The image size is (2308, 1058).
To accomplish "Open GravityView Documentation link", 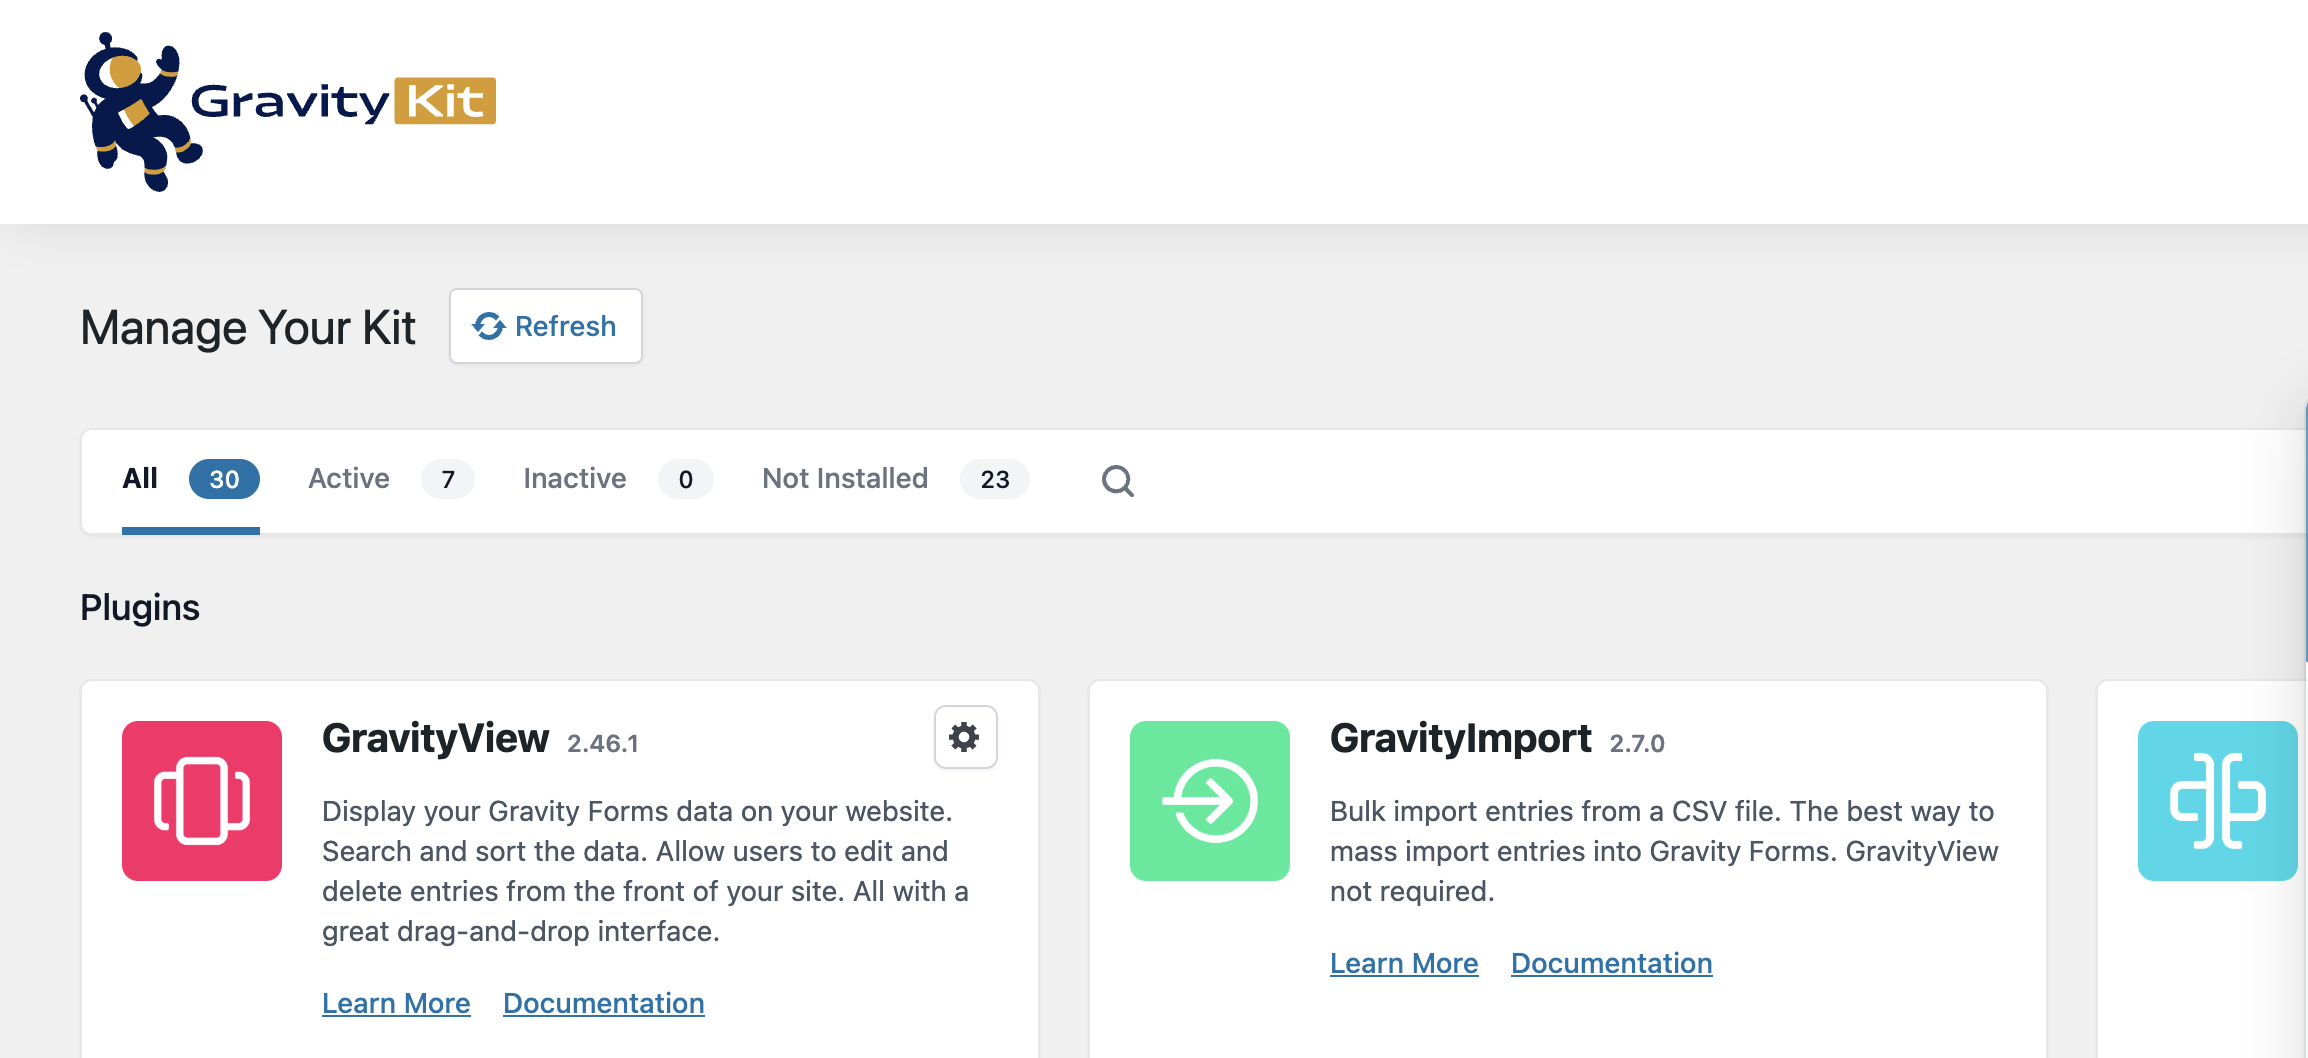I will (603, 1003).
